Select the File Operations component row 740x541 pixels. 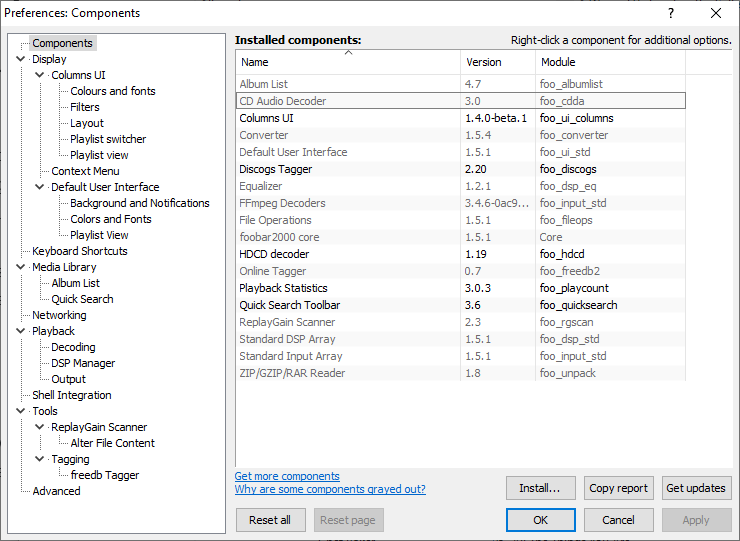pos(461,220)
